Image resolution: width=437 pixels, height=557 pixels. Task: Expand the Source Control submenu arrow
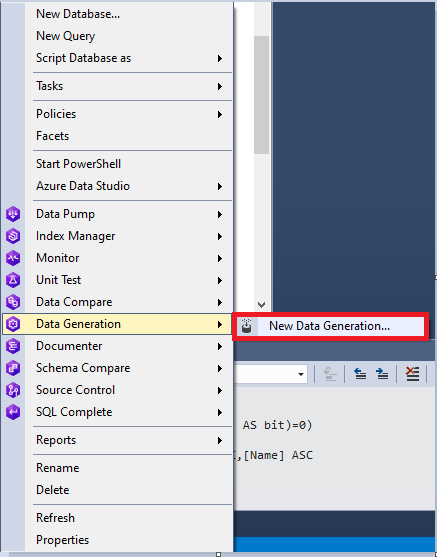pos(220,391)
